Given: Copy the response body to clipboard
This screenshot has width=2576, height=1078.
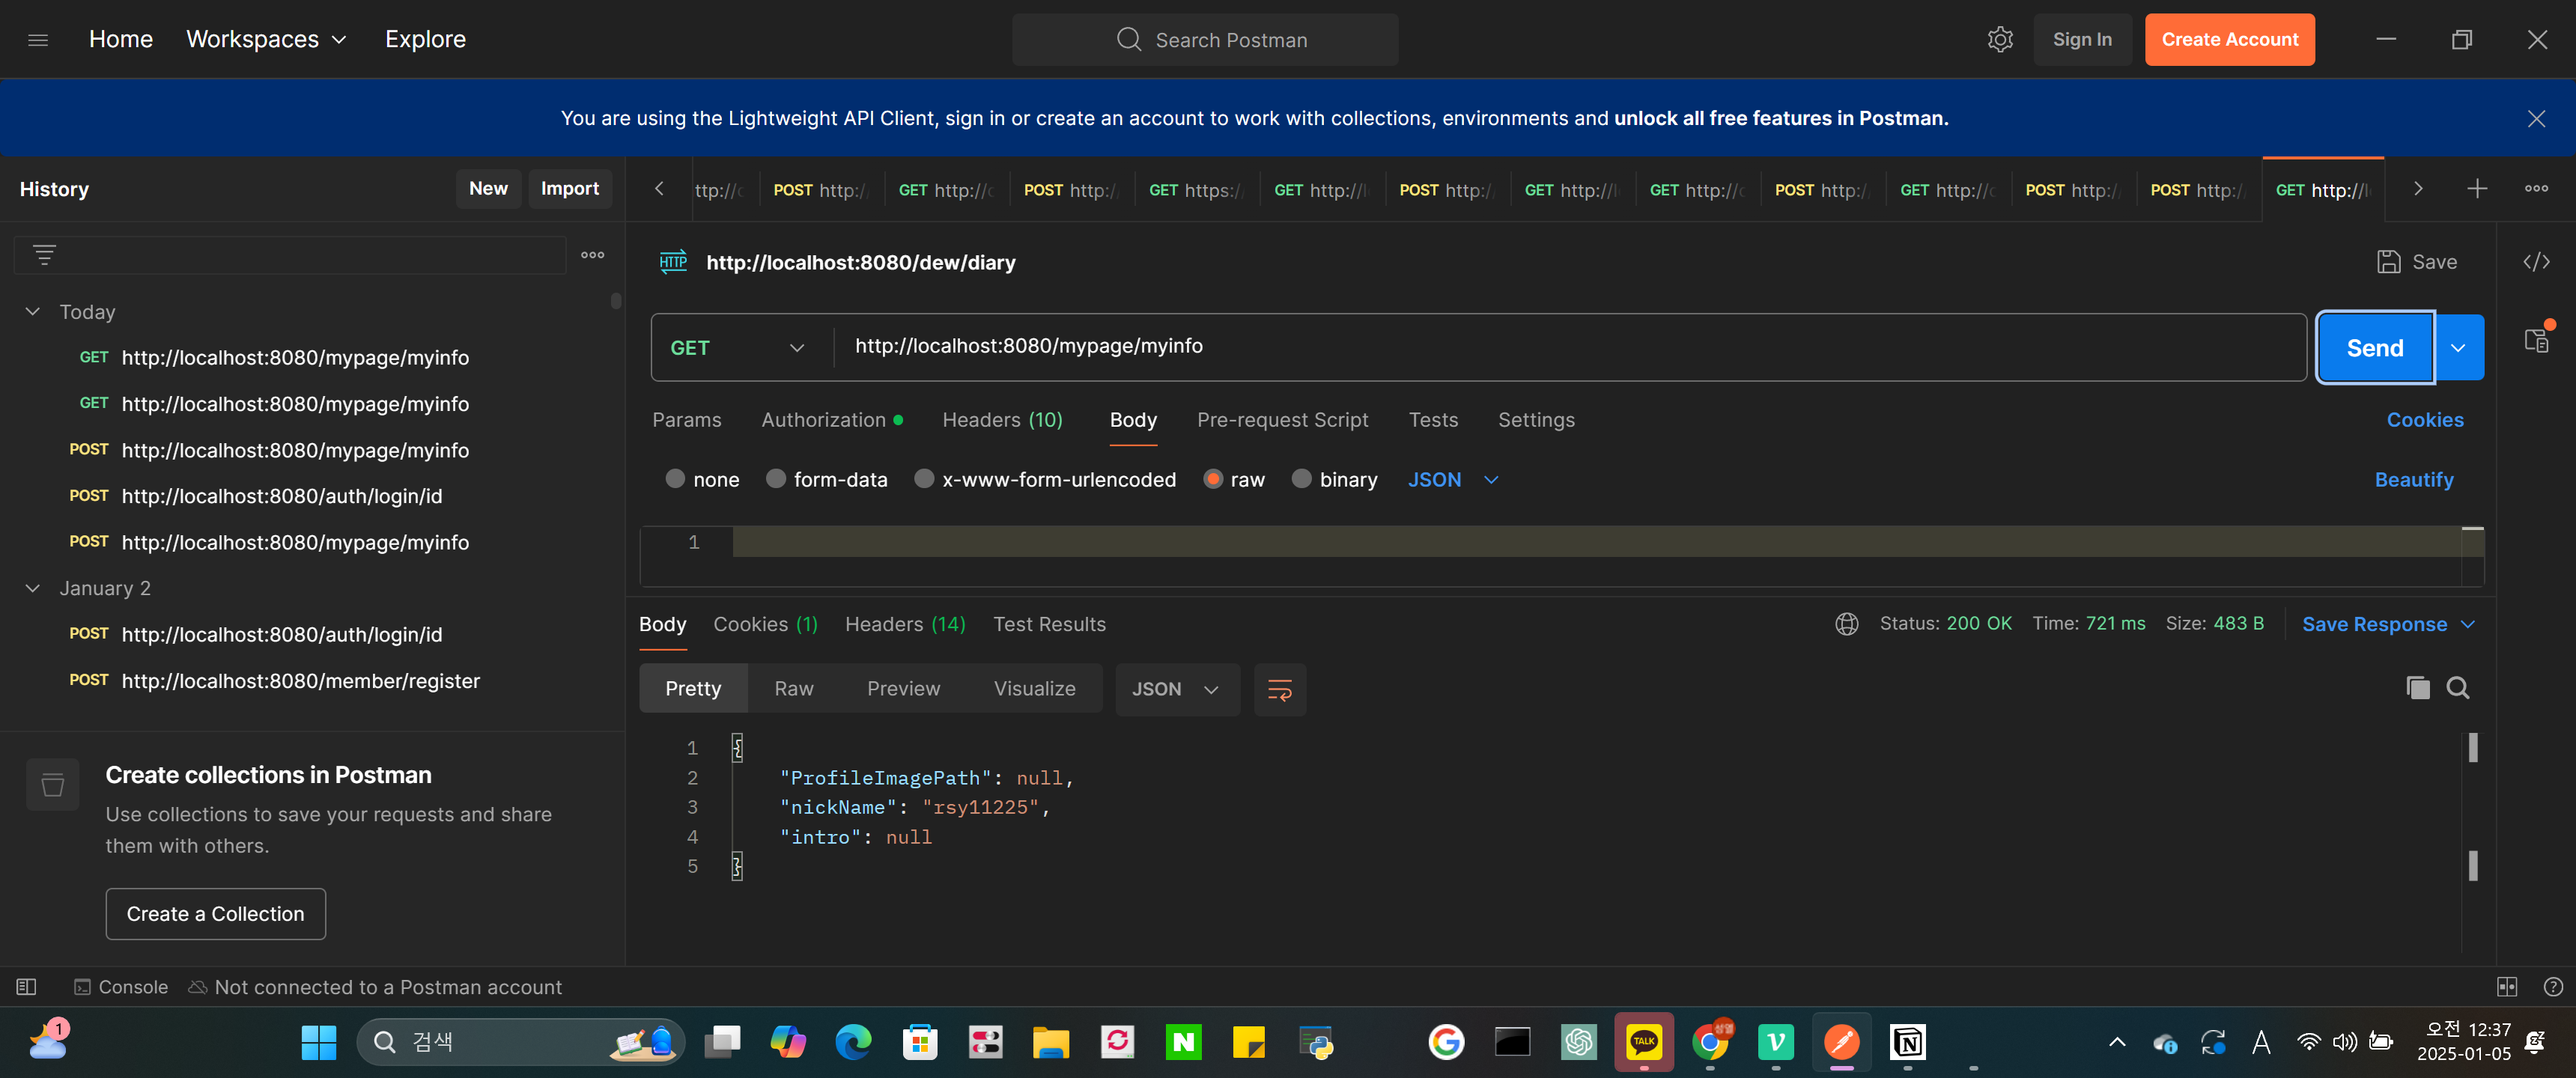Looking at the screenshot, I should [2417, 688].
